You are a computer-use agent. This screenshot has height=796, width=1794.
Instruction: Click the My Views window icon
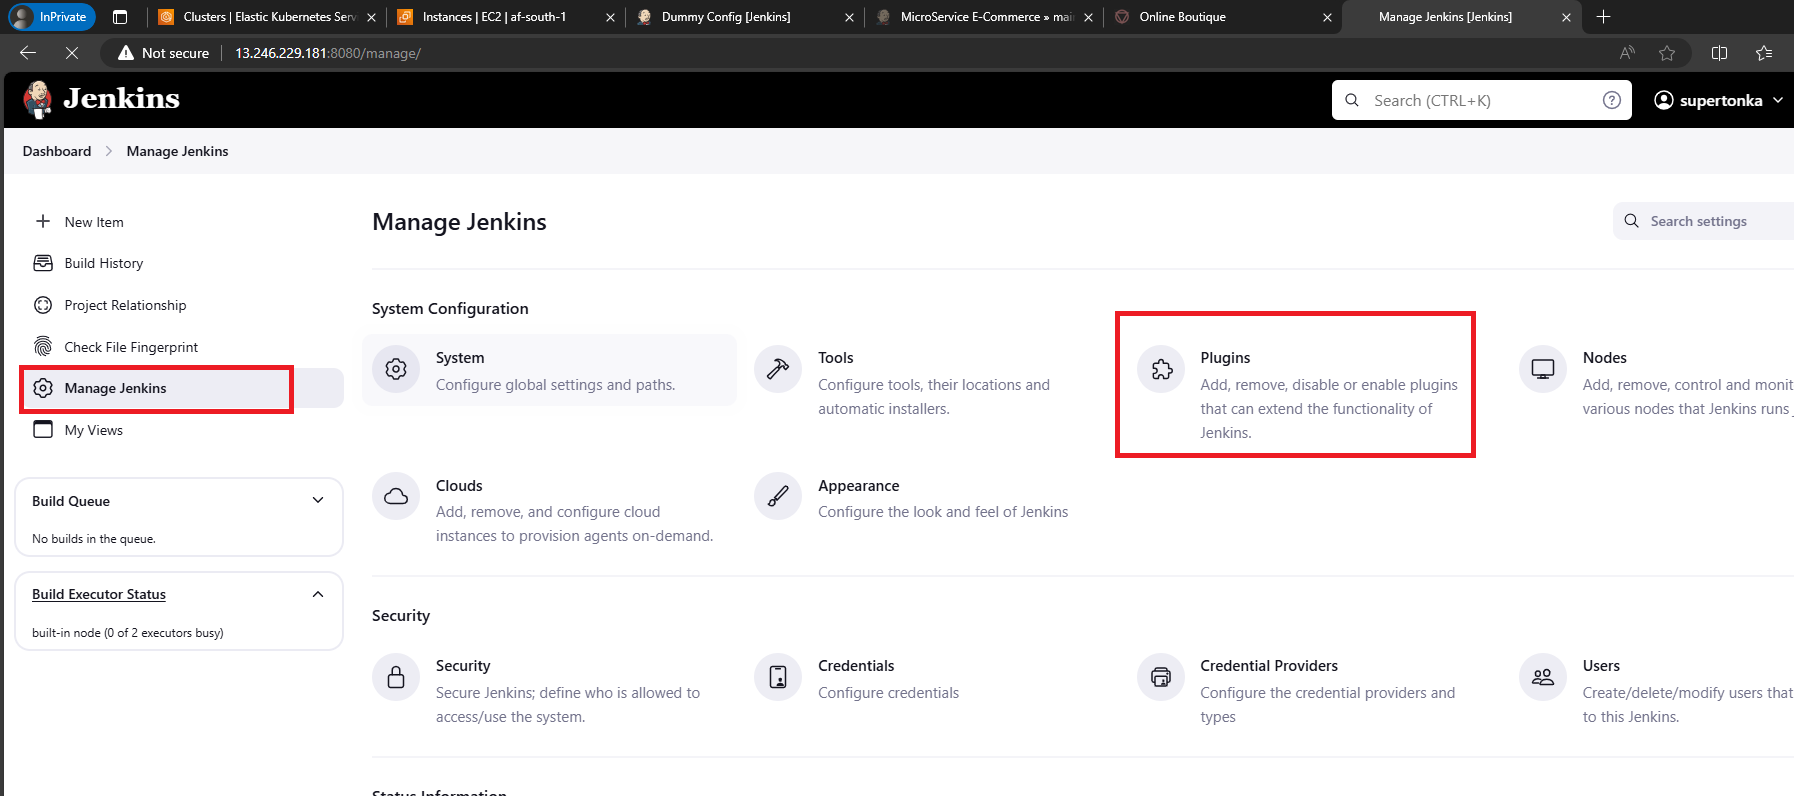point(43,430)
